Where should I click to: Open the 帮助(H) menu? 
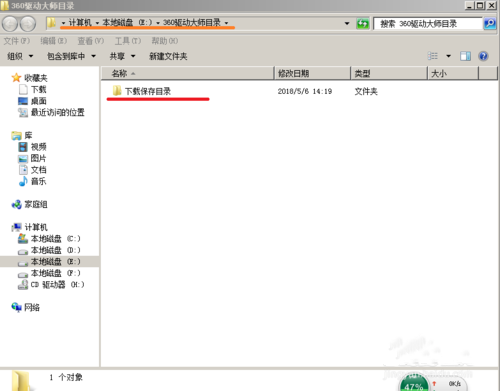[x=165, y=41]
